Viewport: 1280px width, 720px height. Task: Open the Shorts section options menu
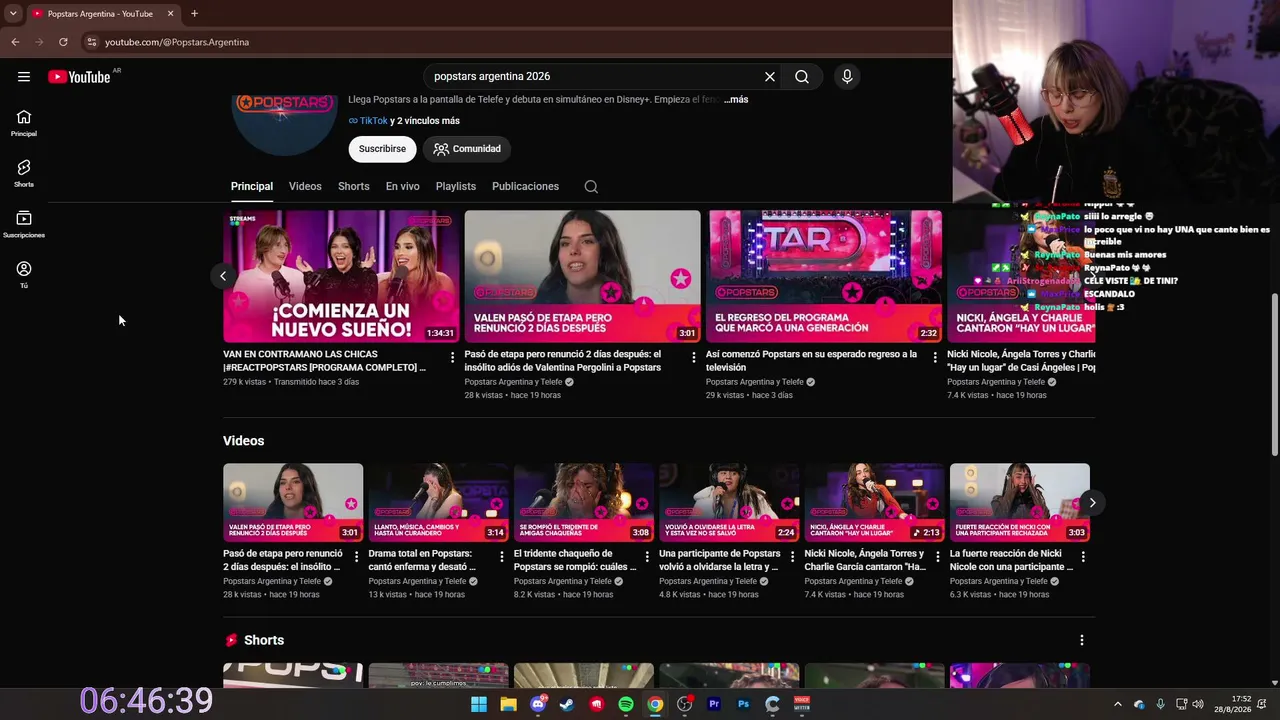1081,640
